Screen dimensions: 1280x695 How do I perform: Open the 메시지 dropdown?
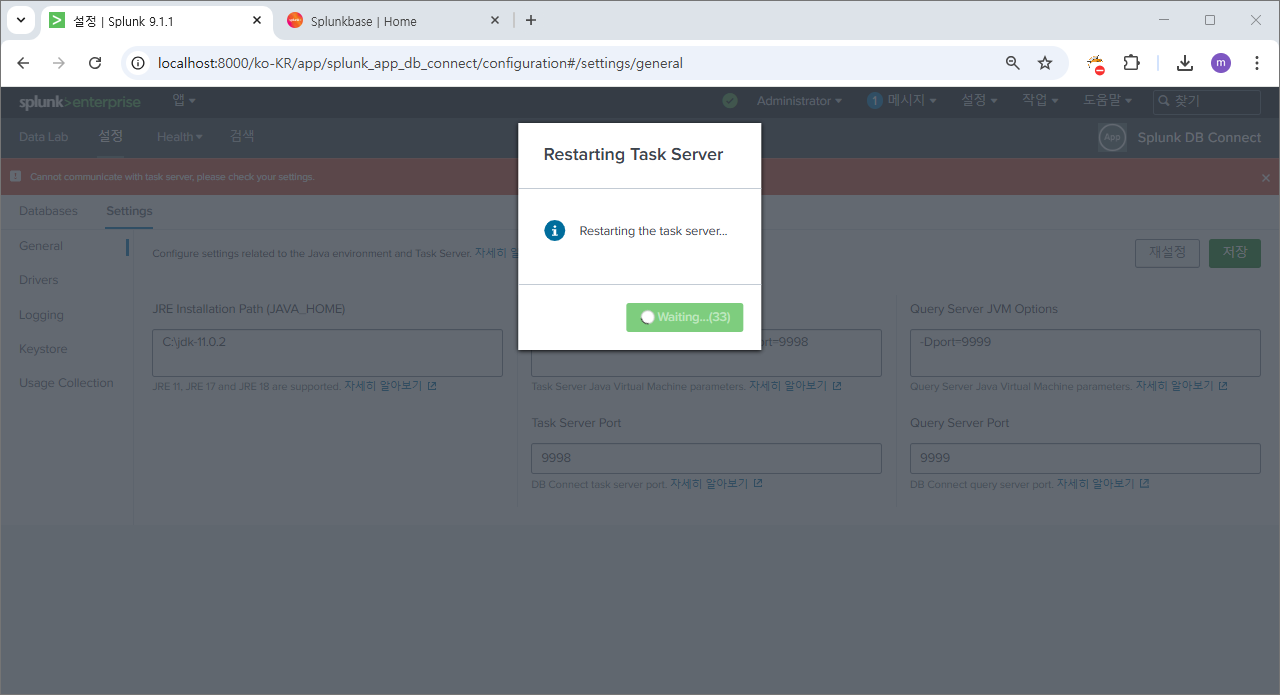[x=902, y=101]
